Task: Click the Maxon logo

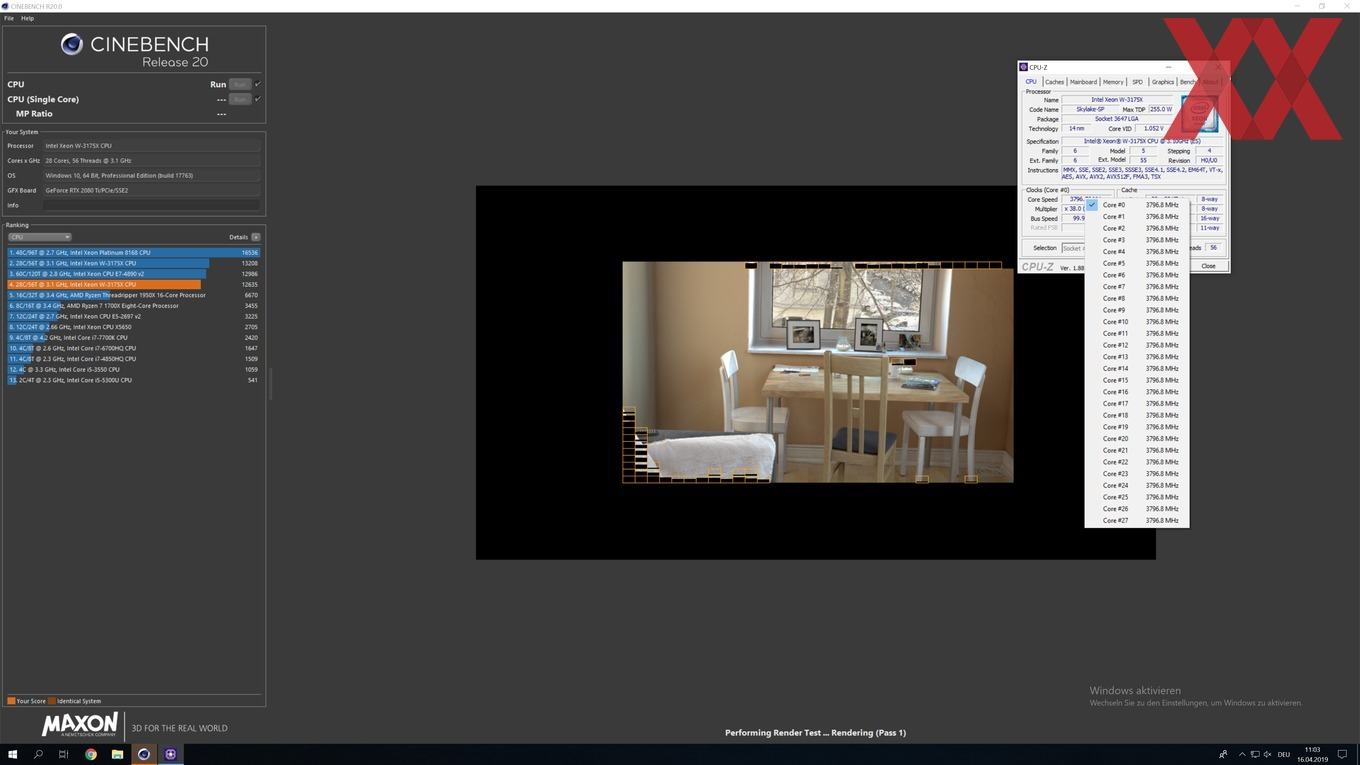Action: 80,725
